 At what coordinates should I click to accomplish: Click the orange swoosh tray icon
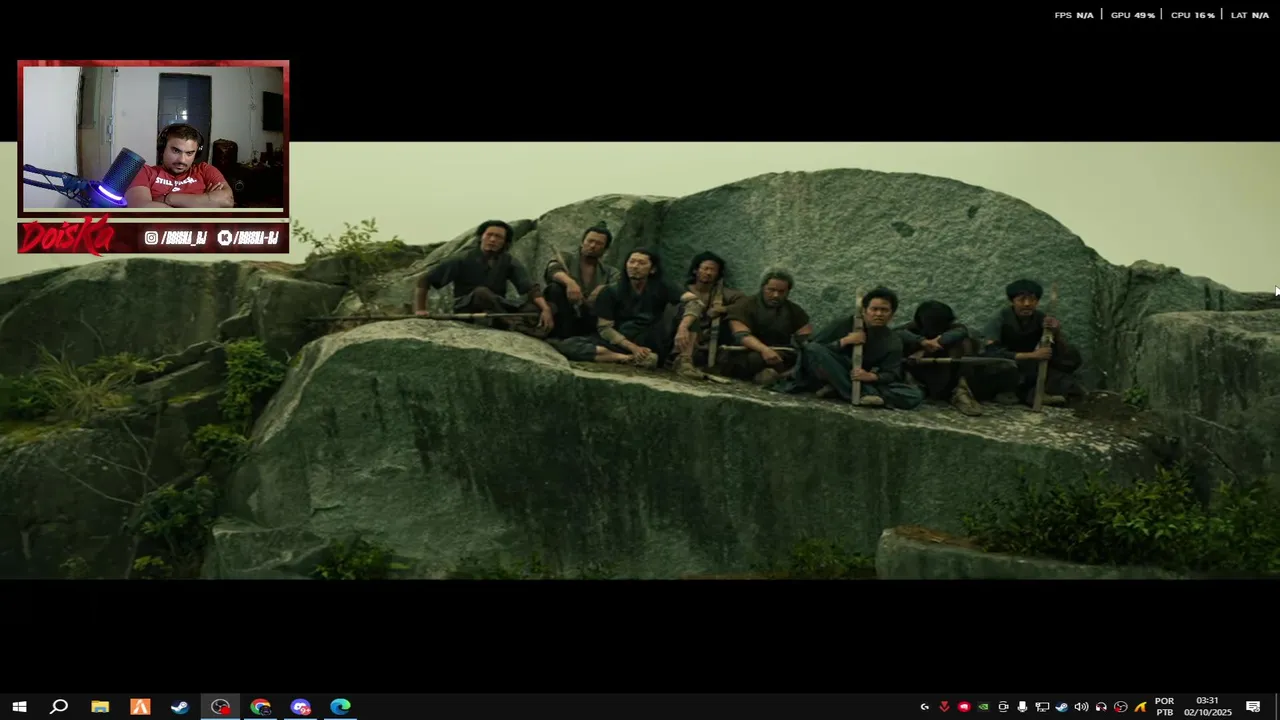click(1140, 706)
